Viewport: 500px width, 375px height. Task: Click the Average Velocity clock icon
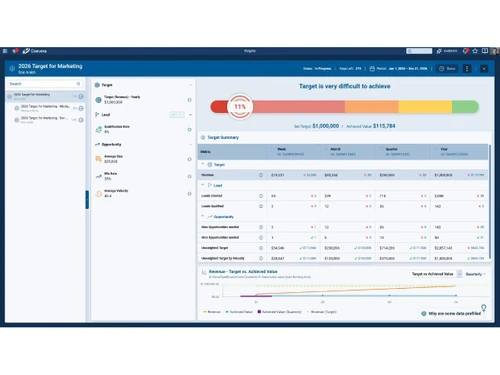[x=98, y=194]
